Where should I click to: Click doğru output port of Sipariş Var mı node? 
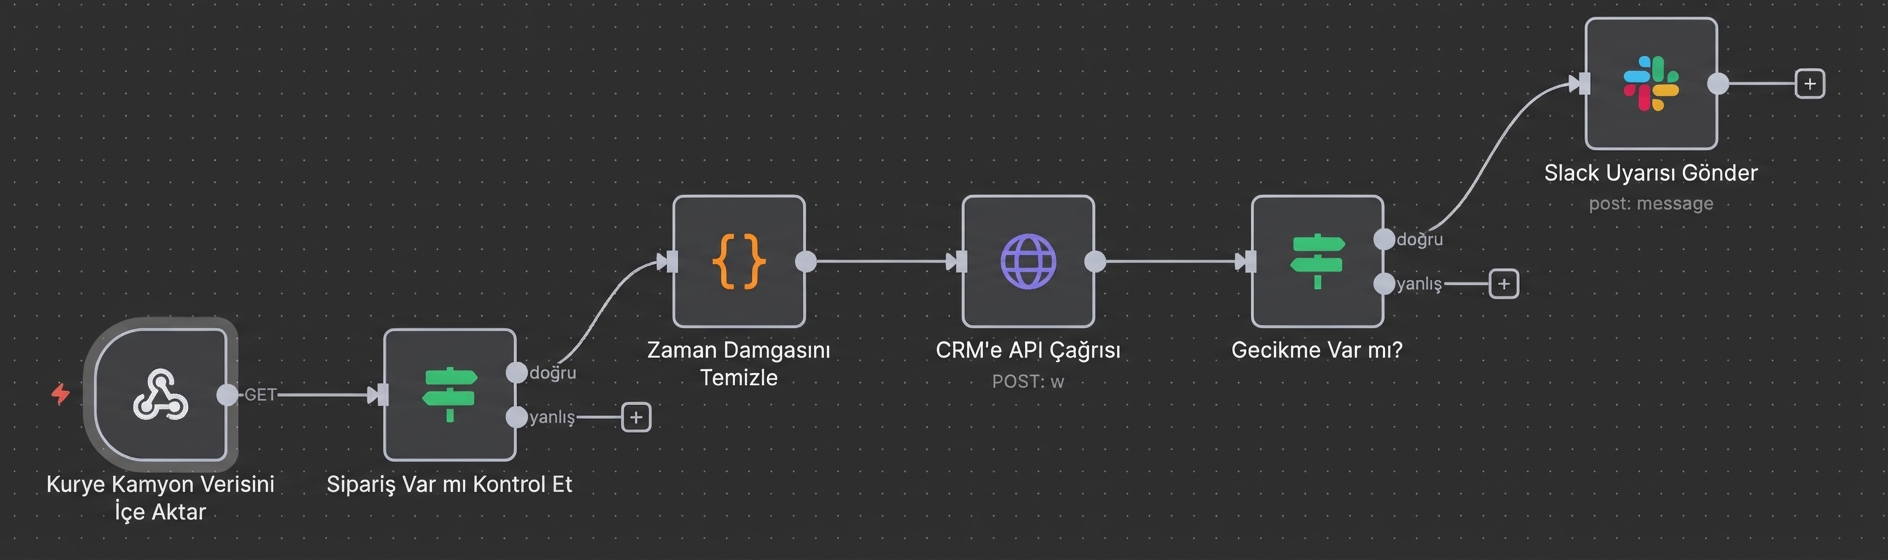[516, 372]
